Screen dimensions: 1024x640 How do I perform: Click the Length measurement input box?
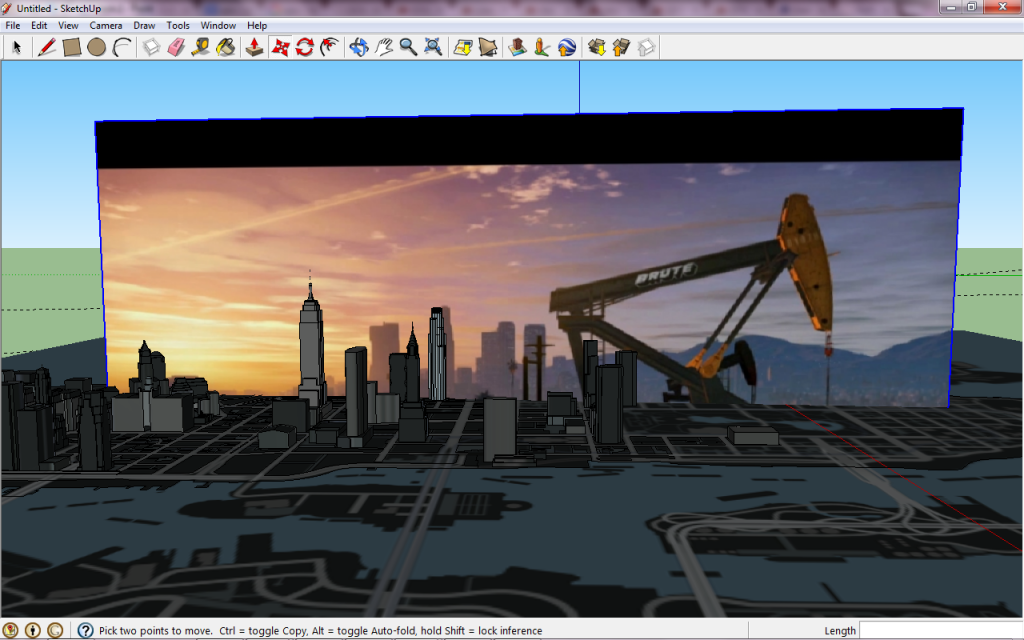tap(940, 631)
